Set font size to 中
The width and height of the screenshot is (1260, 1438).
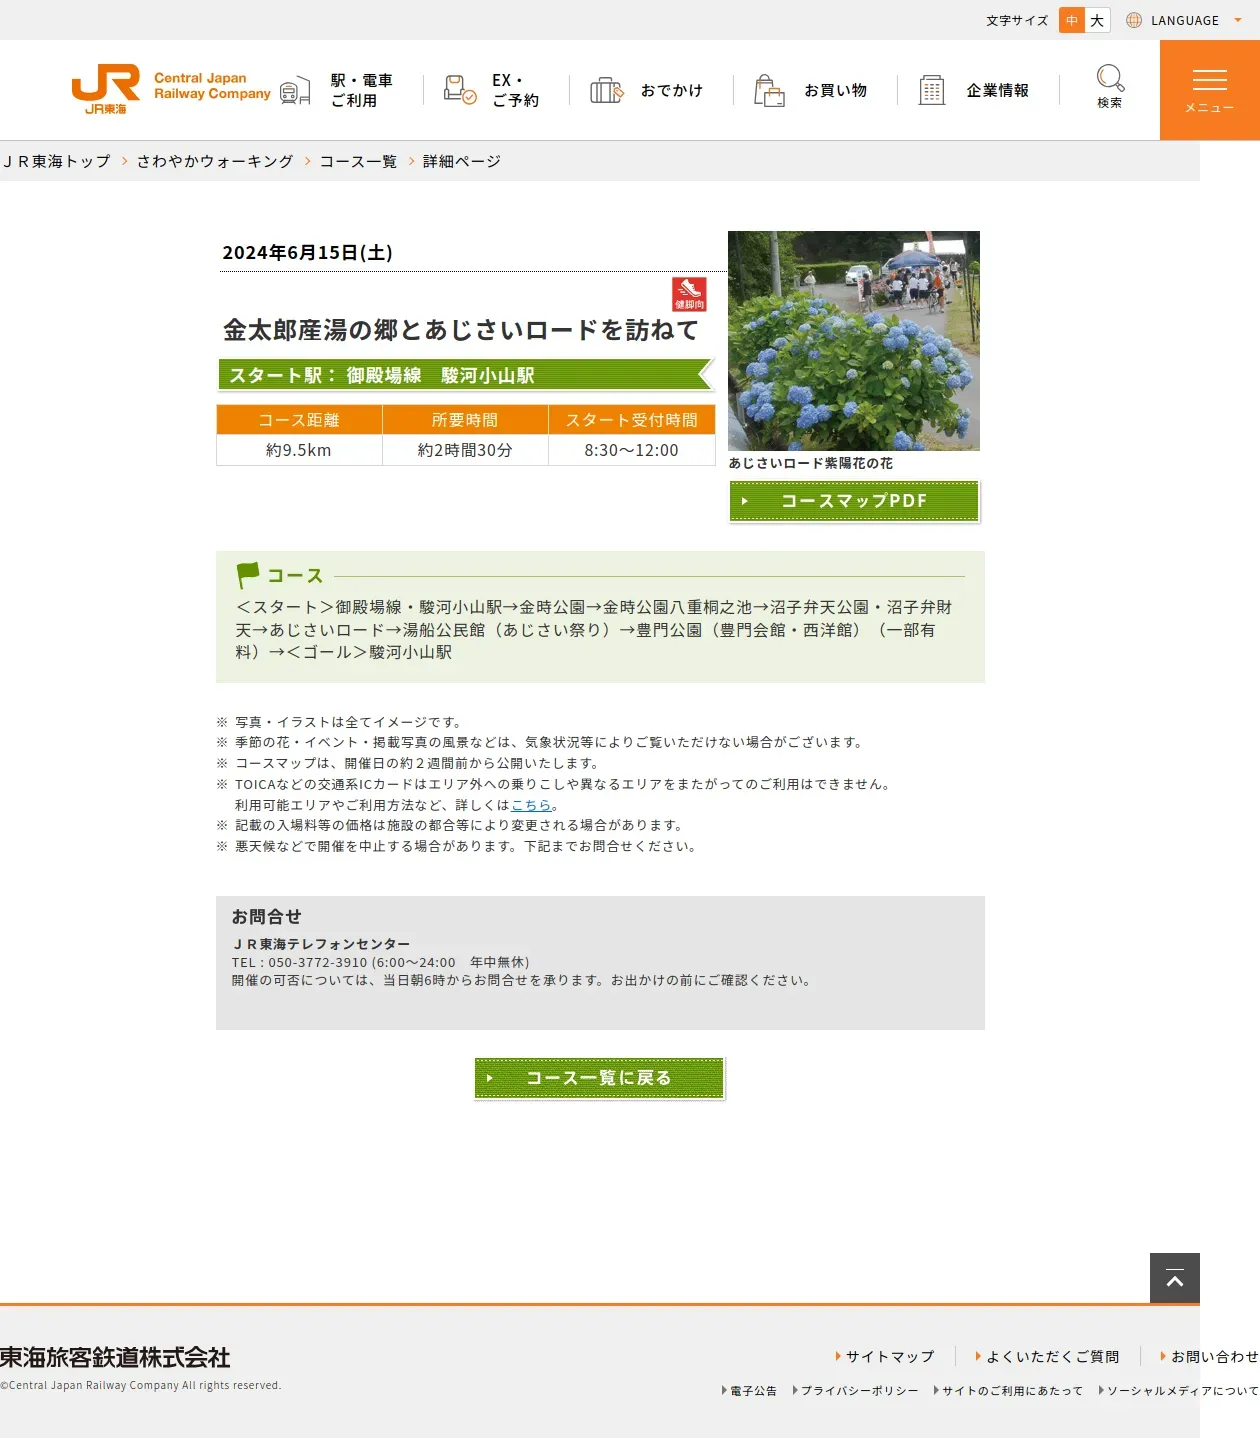tap(1072, 20)
